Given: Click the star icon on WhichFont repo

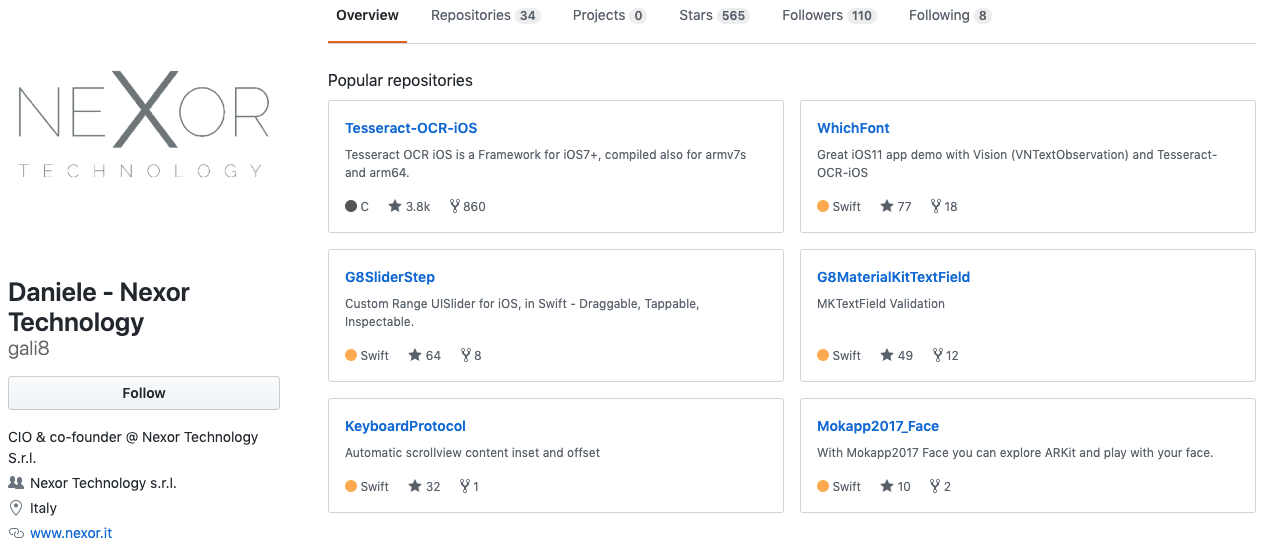Looking at the screenshot, I should [x=887, y=206].
